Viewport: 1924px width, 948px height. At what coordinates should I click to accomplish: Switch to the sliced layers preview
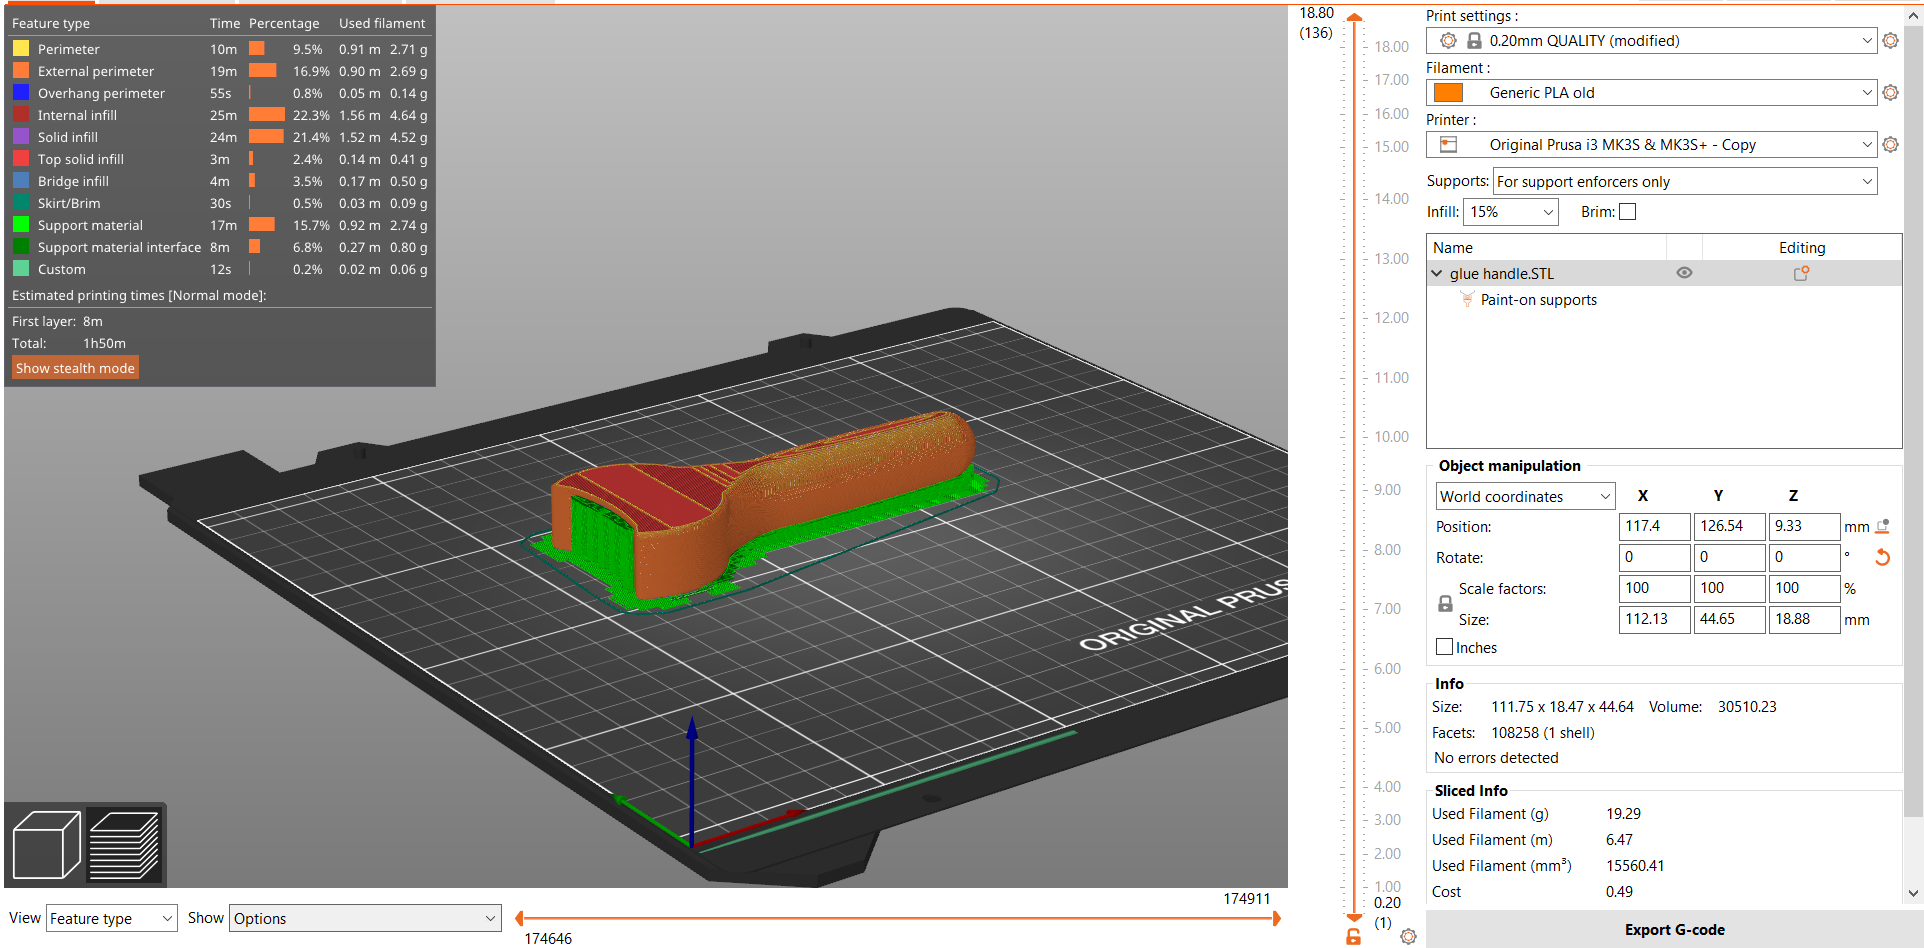tap(124, 845)
